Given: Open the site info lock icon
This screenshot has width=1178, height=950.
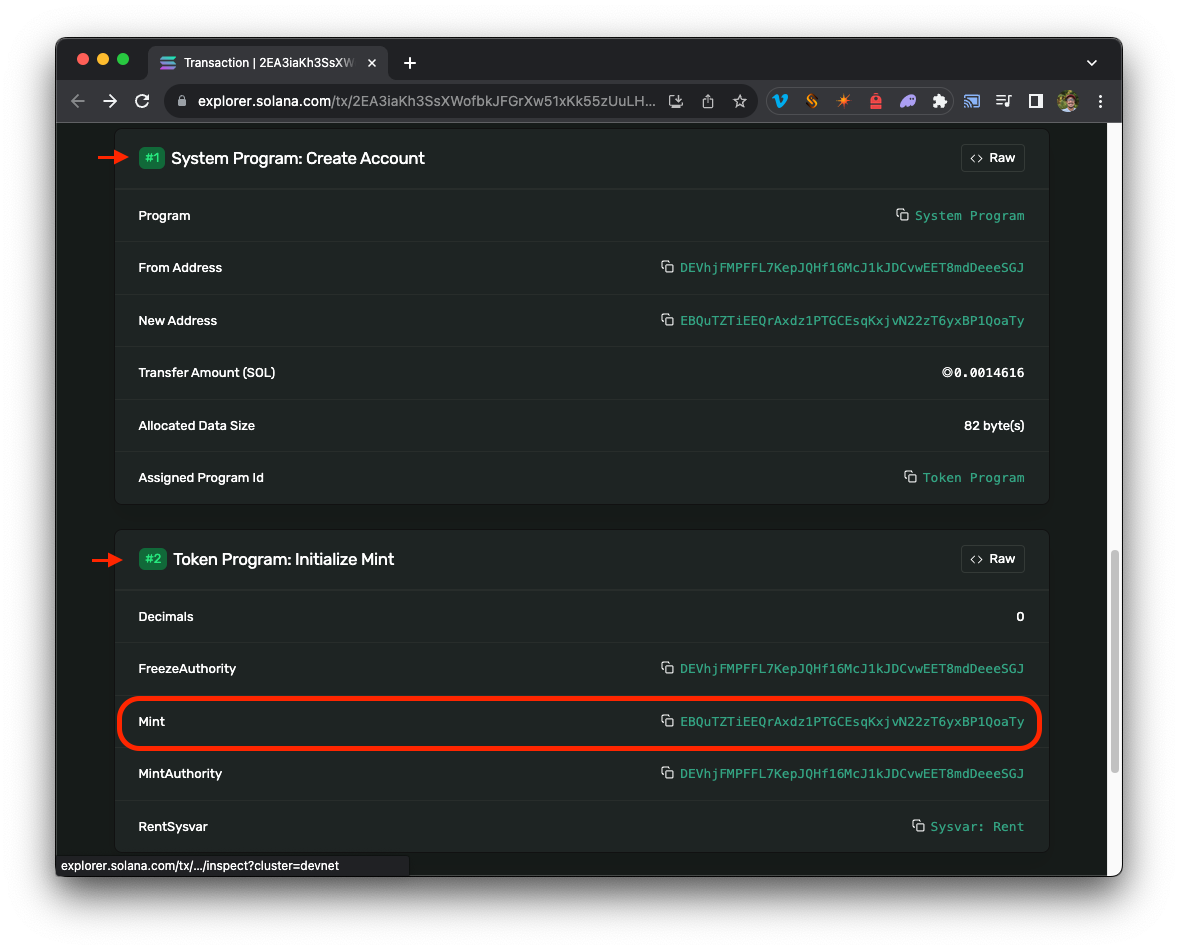Looking at the screenshot, I should pos(181,101).
